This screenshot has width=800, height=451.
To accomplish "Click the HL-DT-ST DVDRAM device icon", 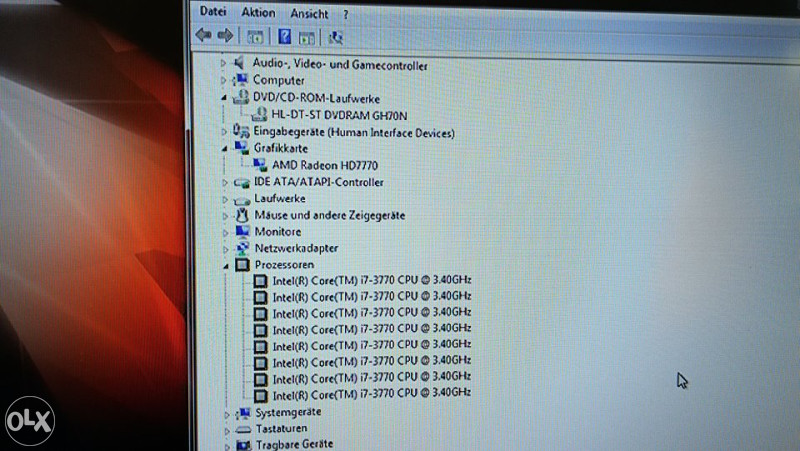I will tap(259, 114).
